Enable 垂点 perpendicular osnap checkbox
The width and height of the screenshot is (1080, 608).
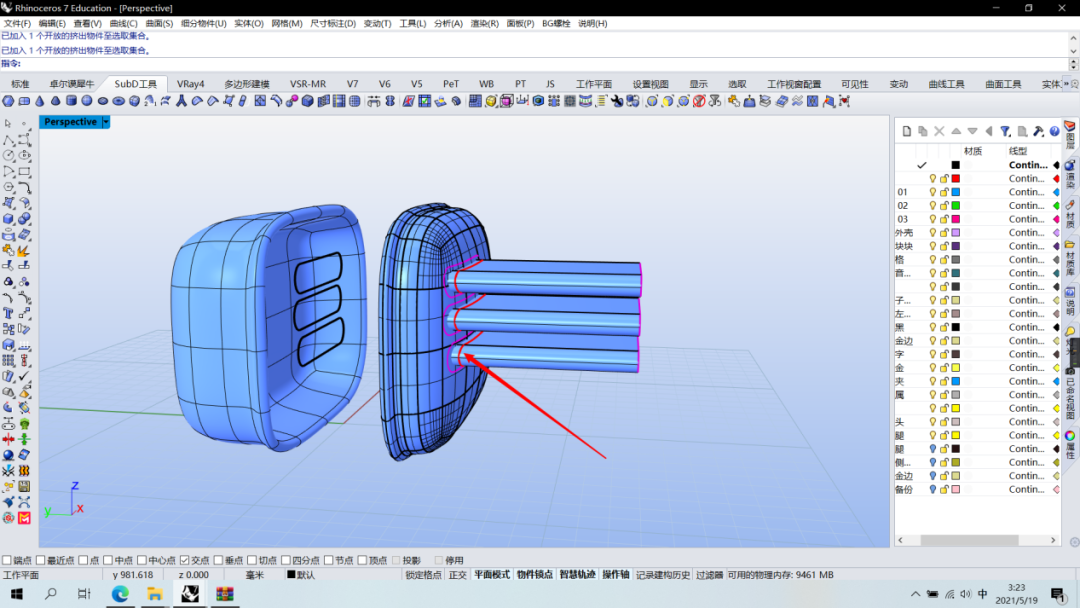[218, 560]
